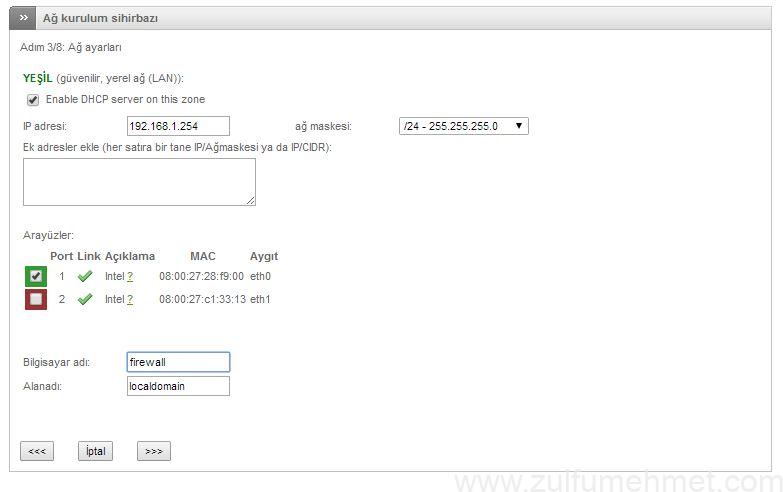Open the ? help link for port 1 Intel
783x492 pixels.
pos(130,277)
